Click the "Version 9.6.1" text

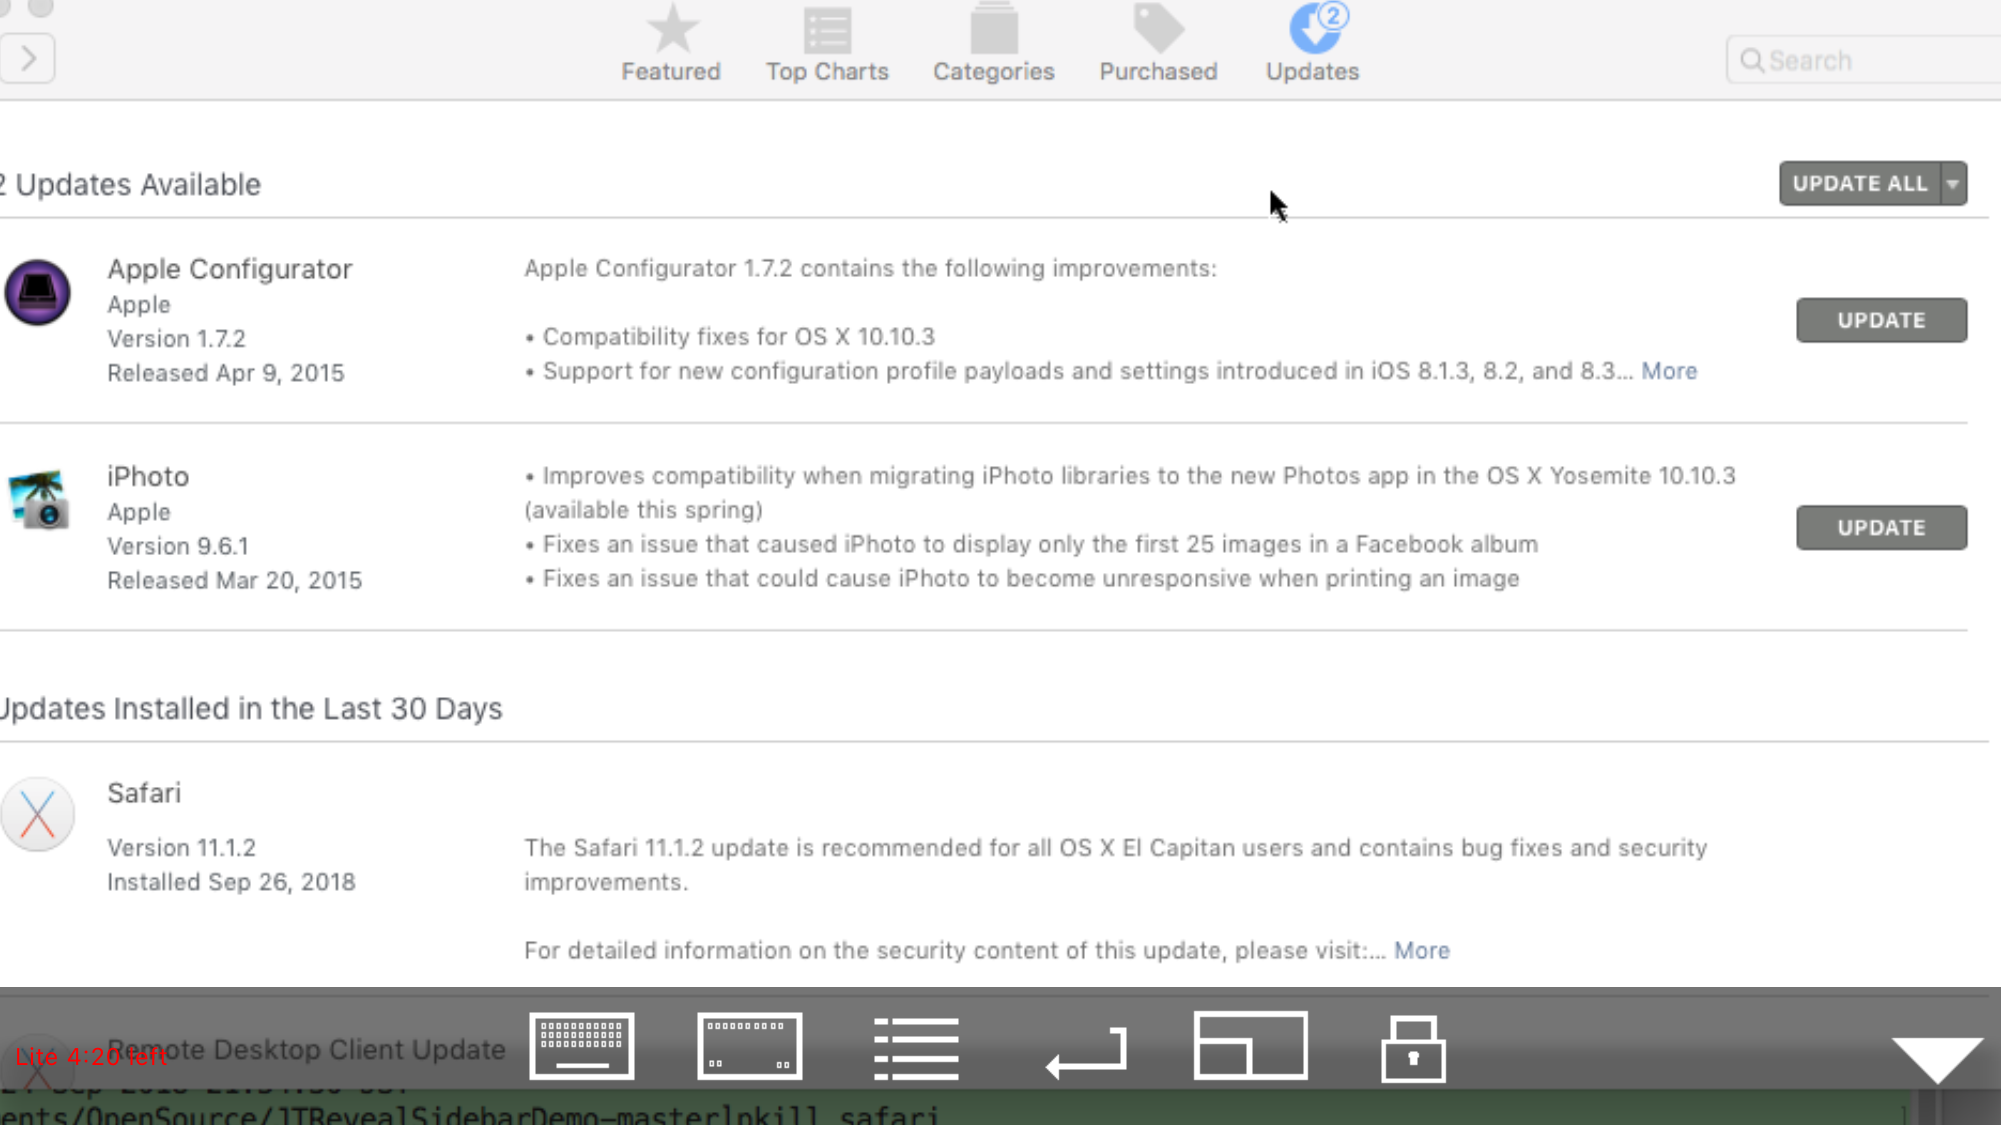pos(178,546)
